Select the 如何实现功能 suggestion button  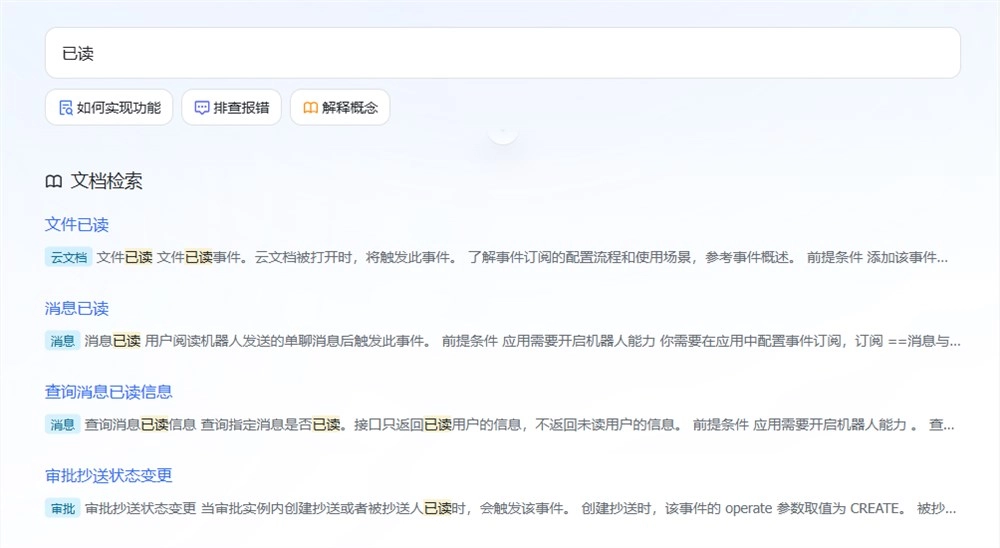pyautogui.click(x=109, y=108)
